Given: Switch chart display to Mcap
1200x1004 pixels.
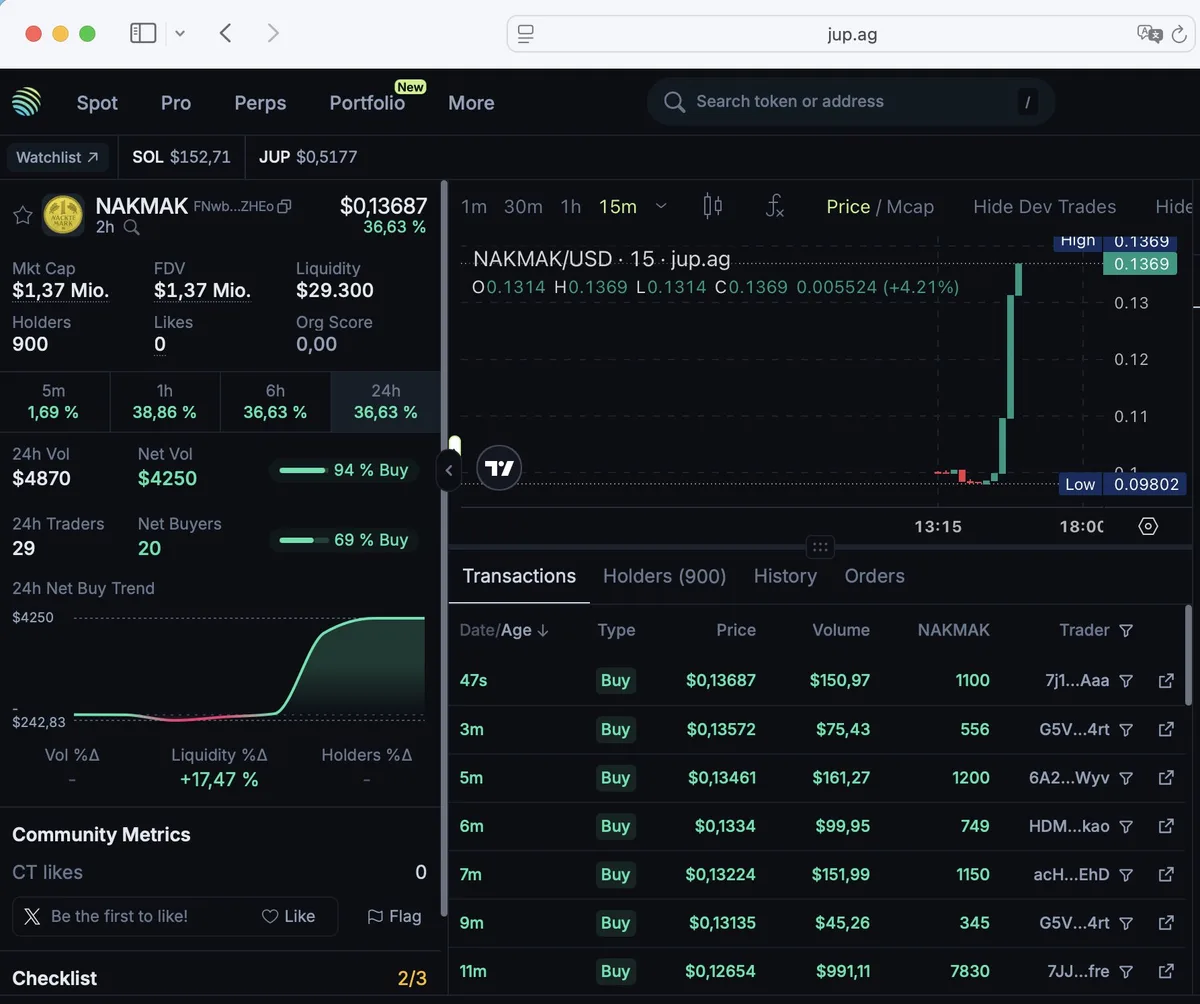Looking at the screenshot, I should (x=910, y=207).
